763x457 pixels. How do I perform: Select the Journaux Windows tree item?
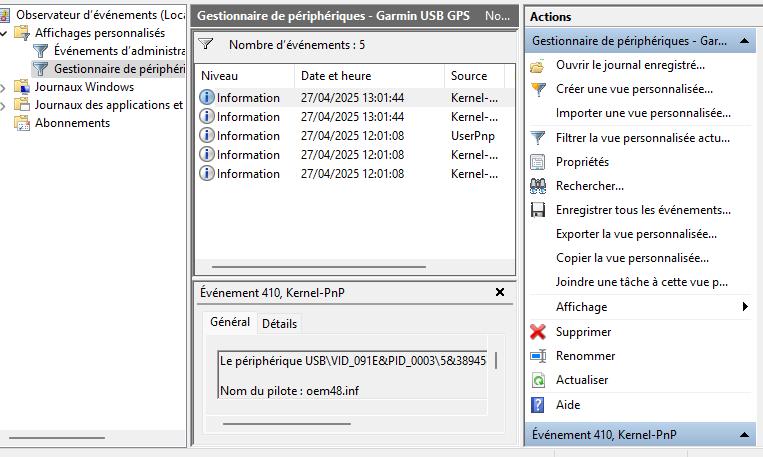click(84, 87)
